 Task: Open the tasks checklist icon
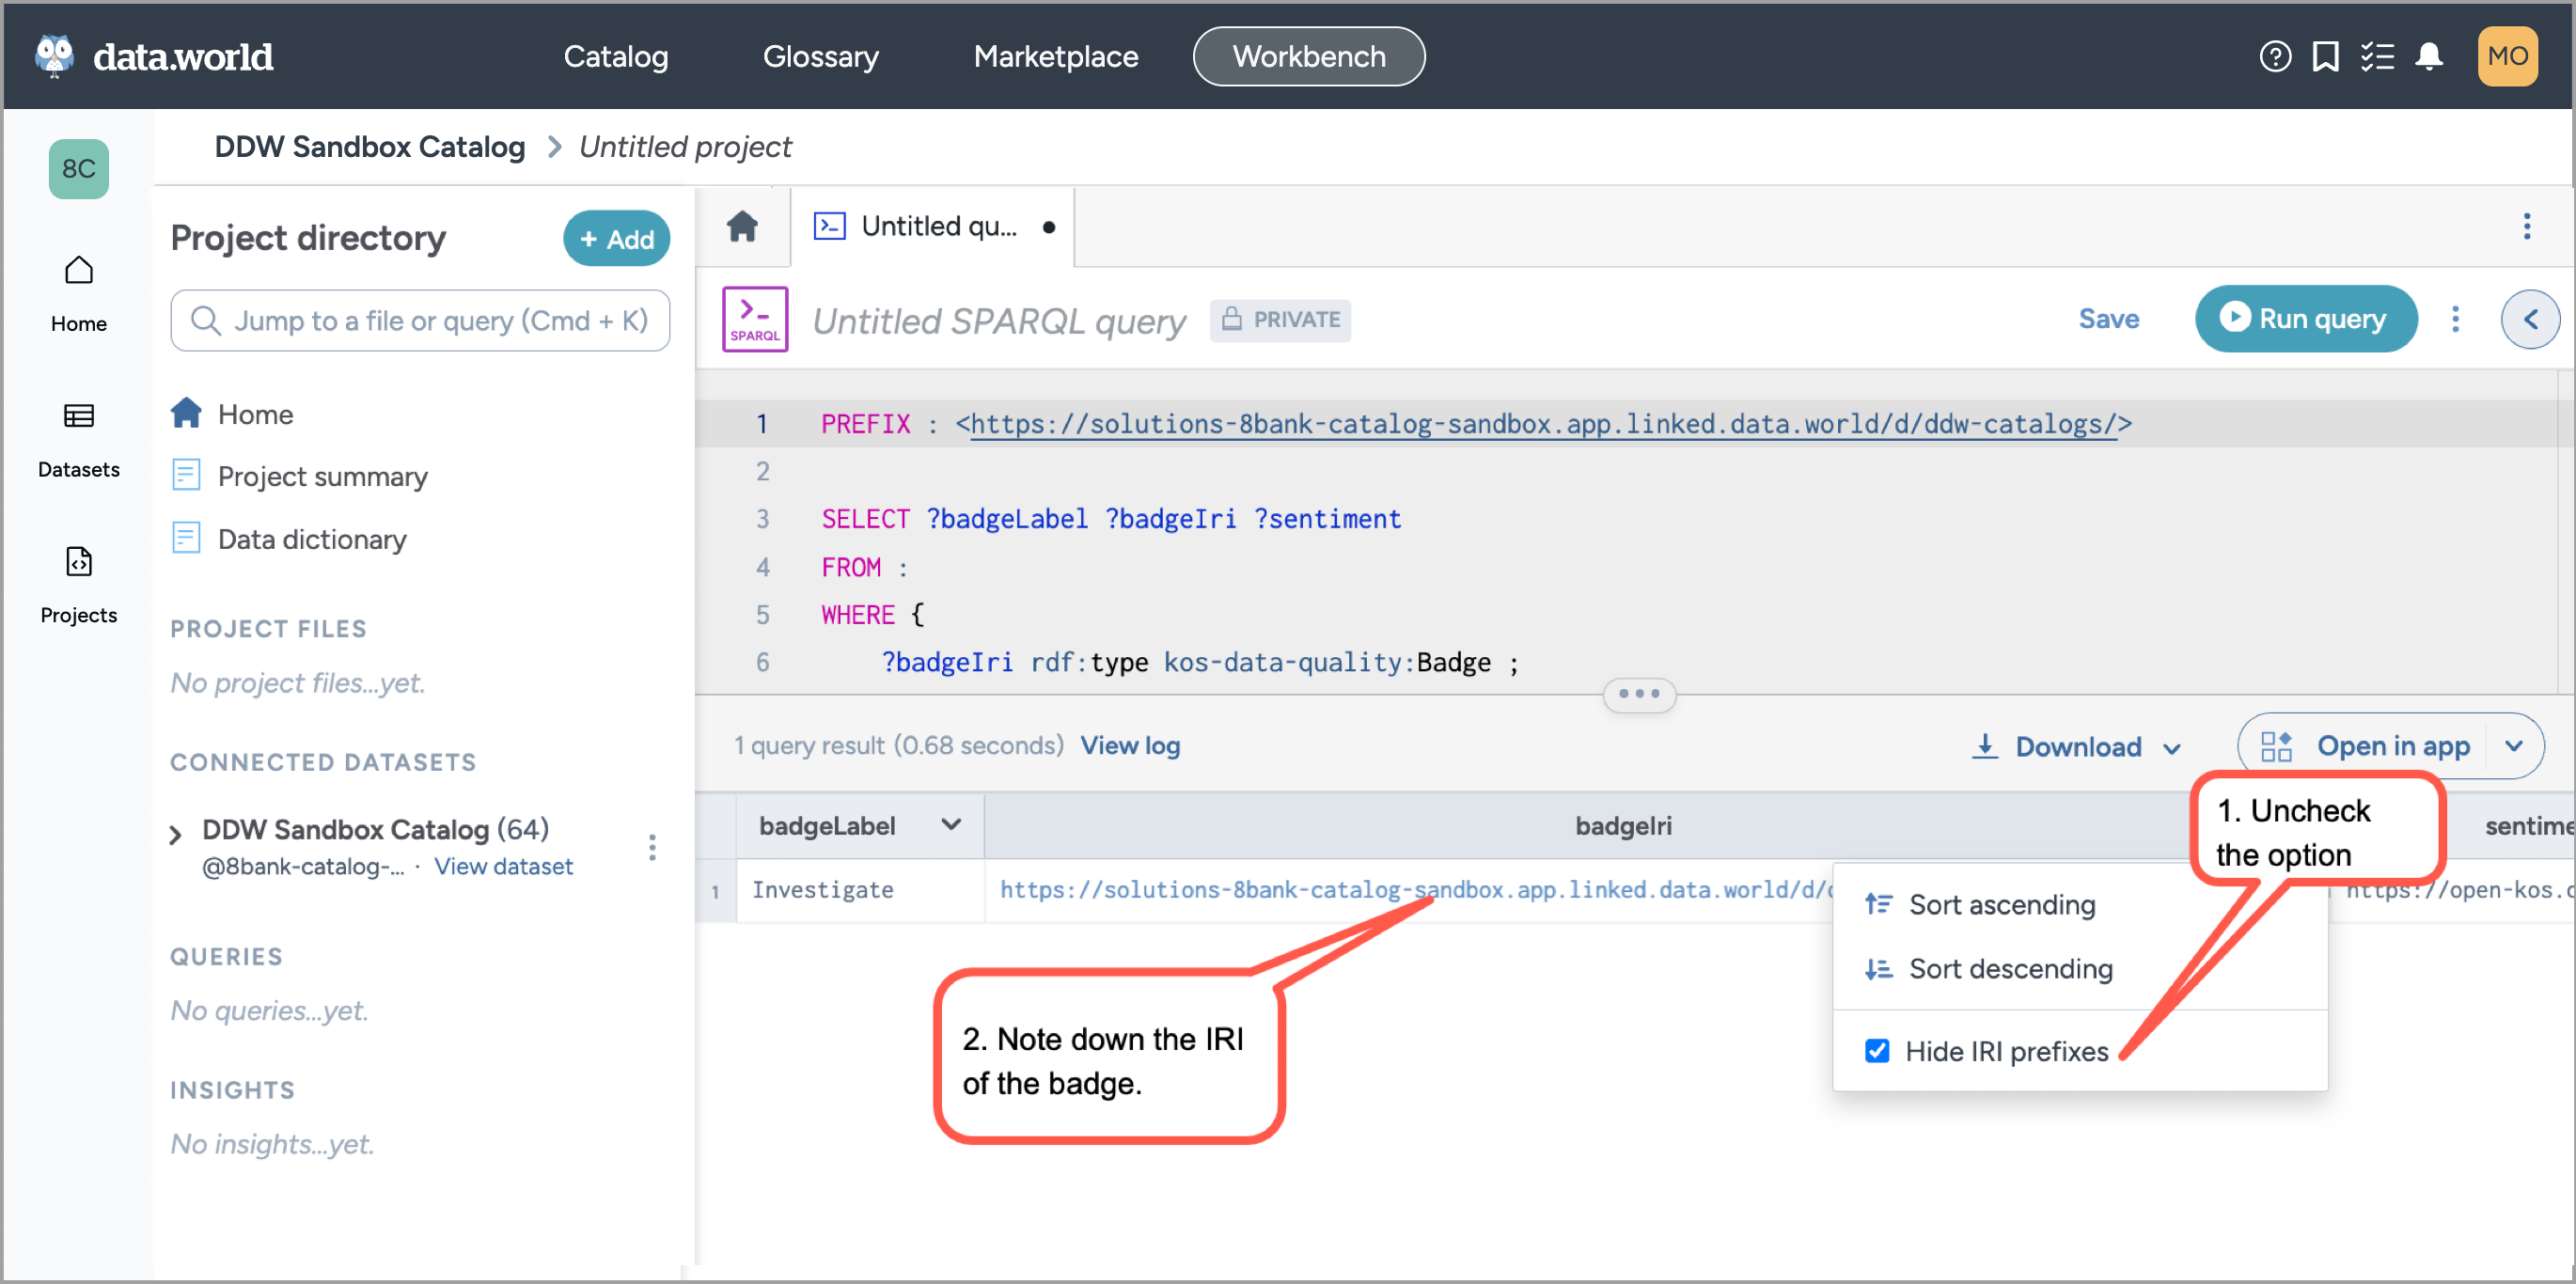pos(2377,57)
